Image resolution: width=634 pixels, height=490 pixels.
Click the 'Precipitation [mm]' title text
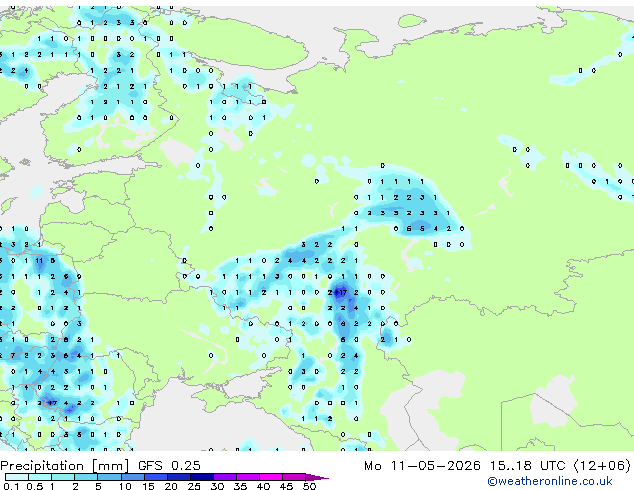(x=65, y=466)
